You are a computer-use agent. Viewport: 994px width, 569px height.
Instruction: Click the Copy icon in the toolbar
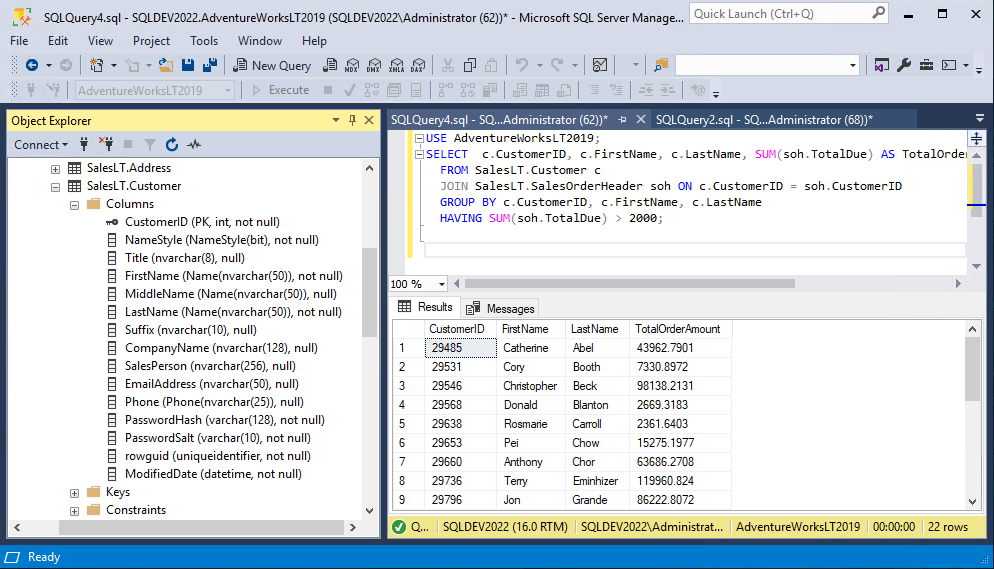click(470, 65)
